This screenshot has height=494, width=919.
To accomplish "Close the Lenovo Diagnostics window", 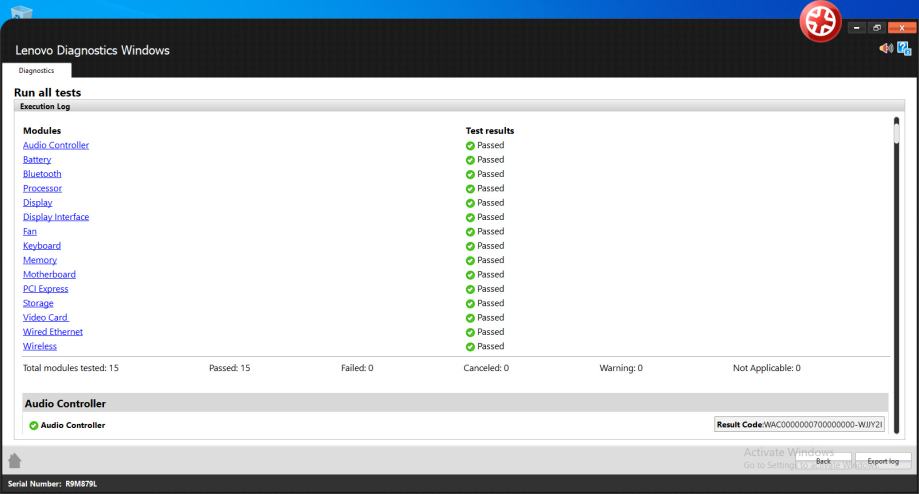I will [902, 28].
